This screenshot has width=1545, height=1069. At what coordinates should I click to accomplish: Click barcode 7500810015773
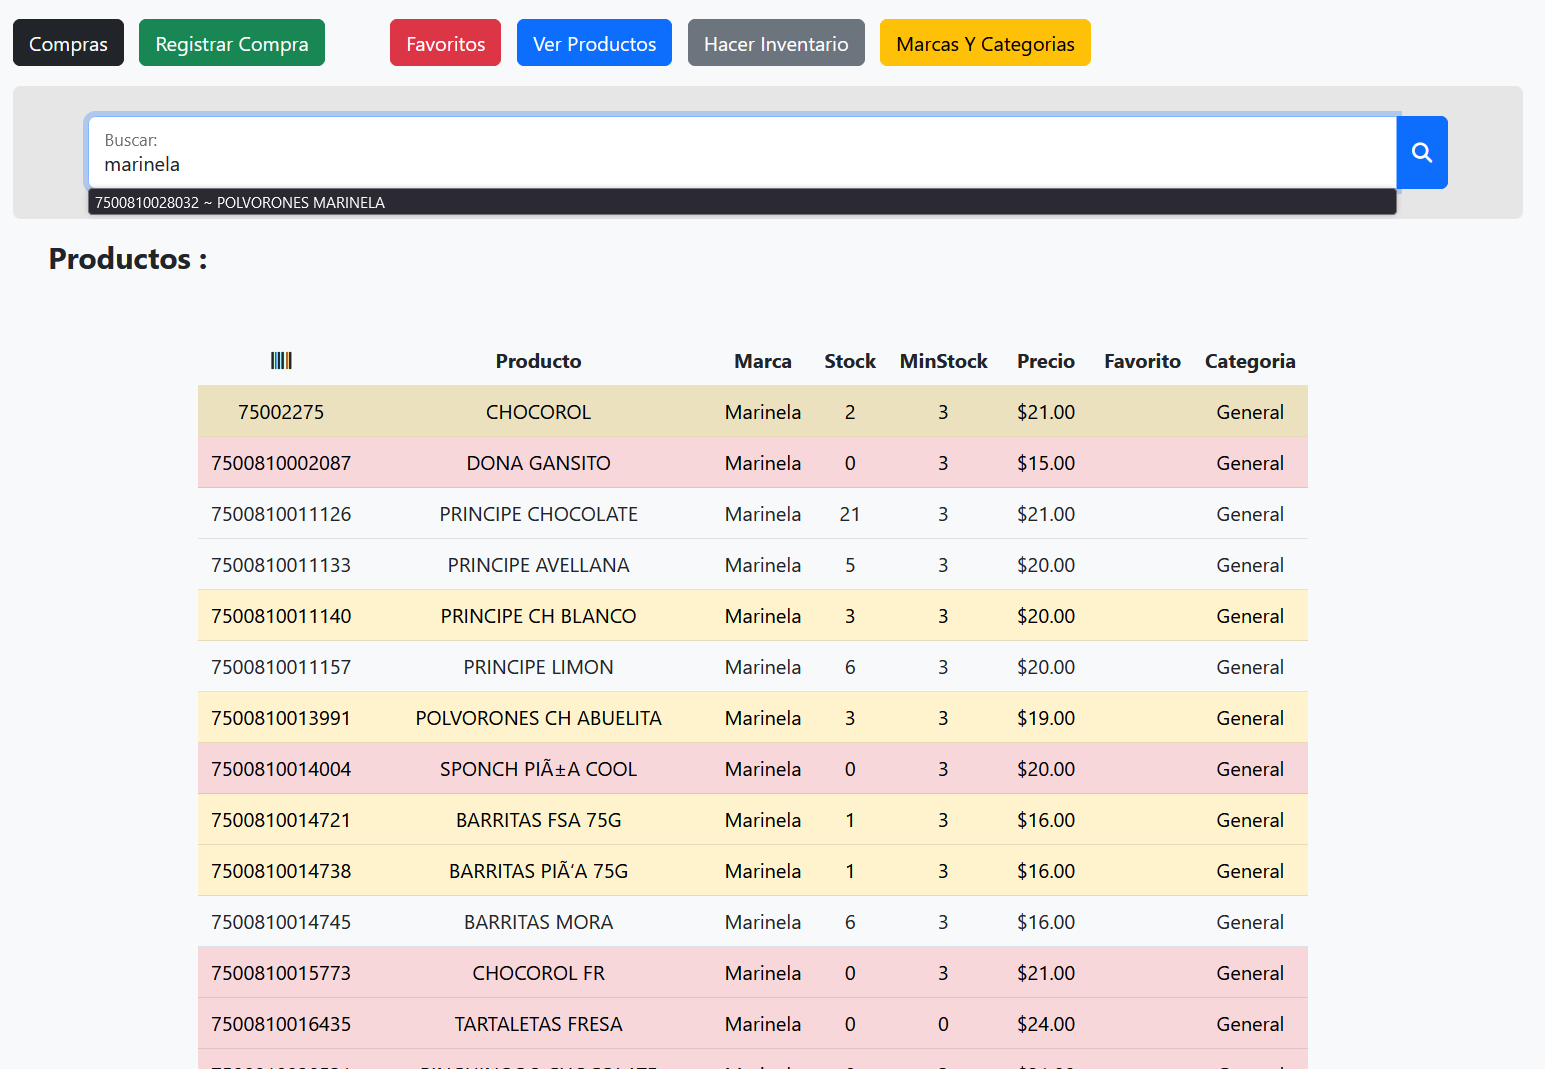point(281,973)
